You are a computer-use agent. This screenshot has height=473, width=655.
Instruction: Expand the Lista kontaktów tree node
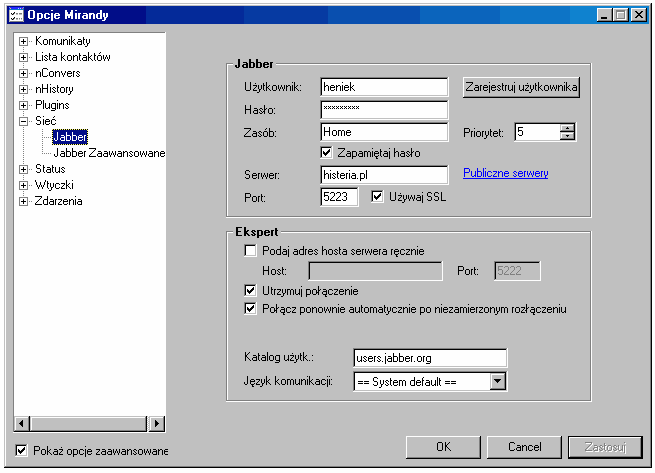coord(24,57)
